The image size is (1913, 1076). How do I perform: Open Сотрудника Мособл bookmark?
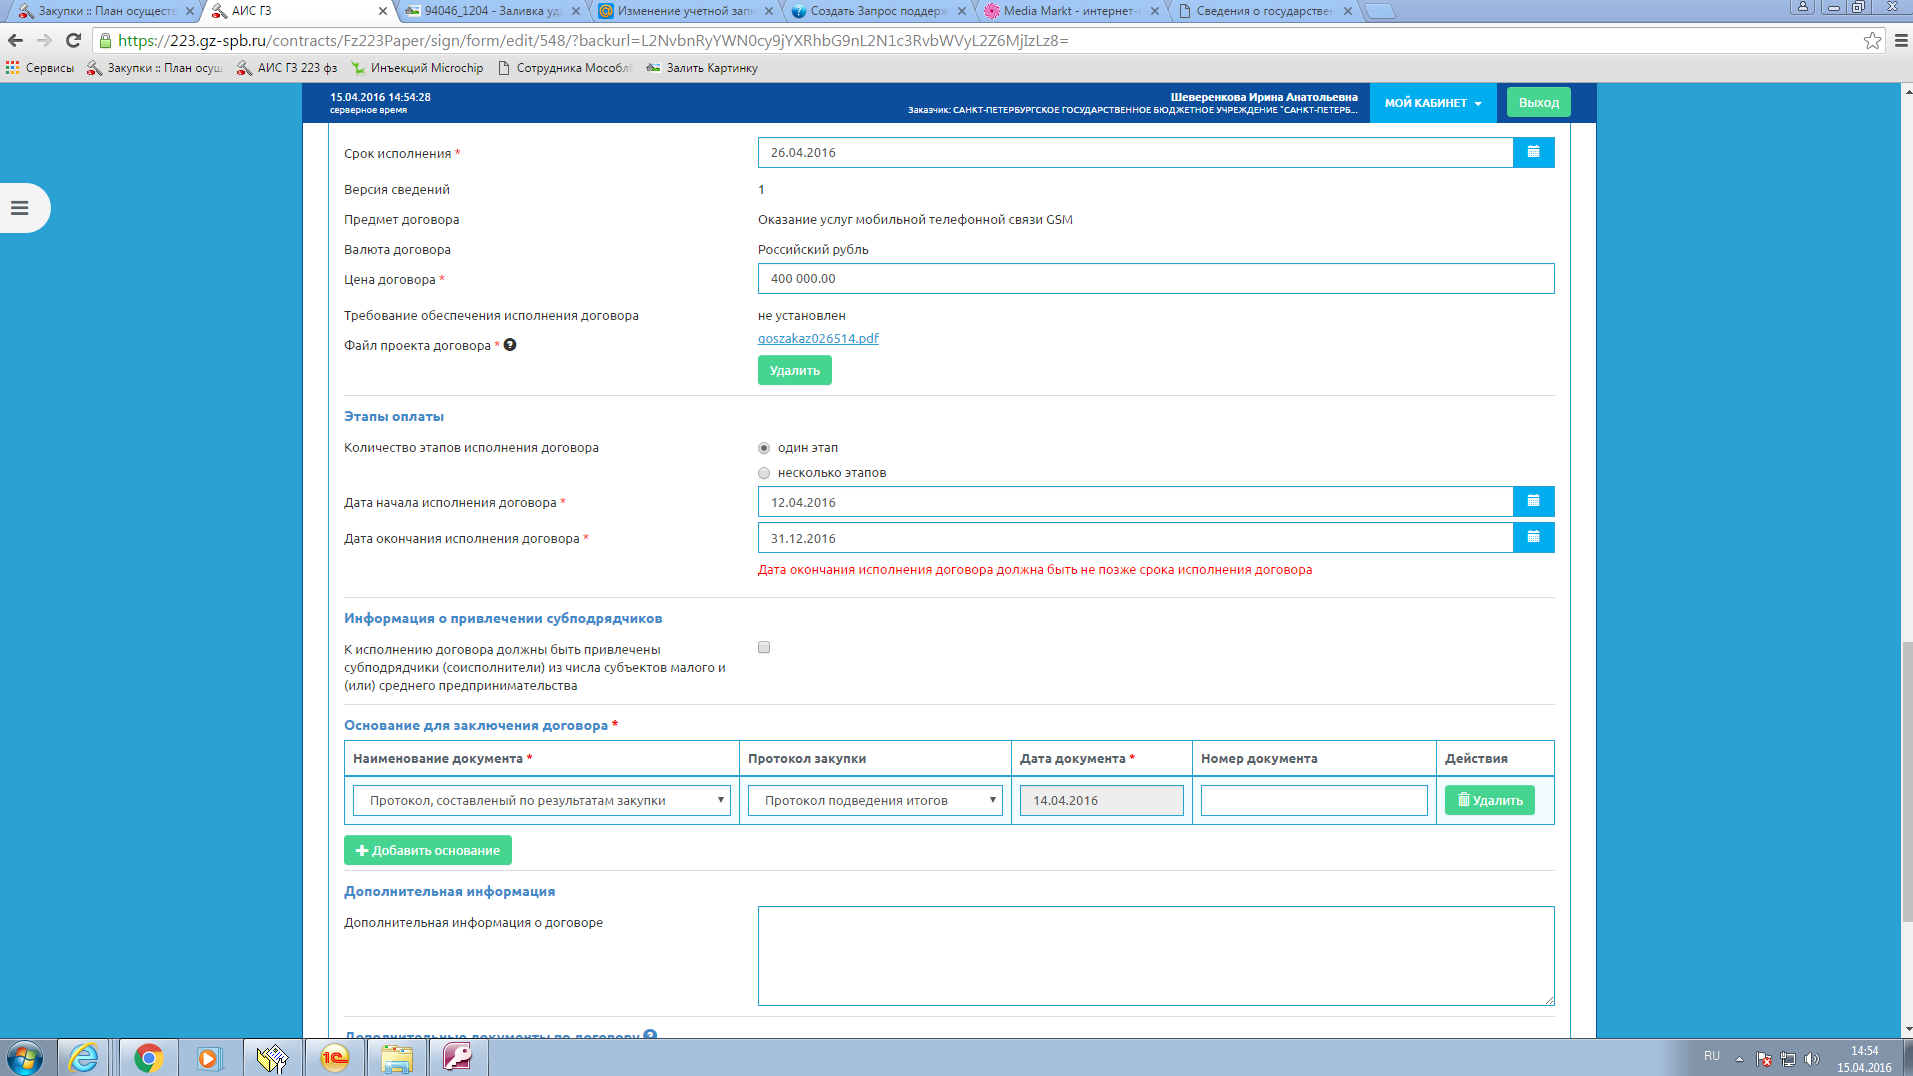pos(565,68)
